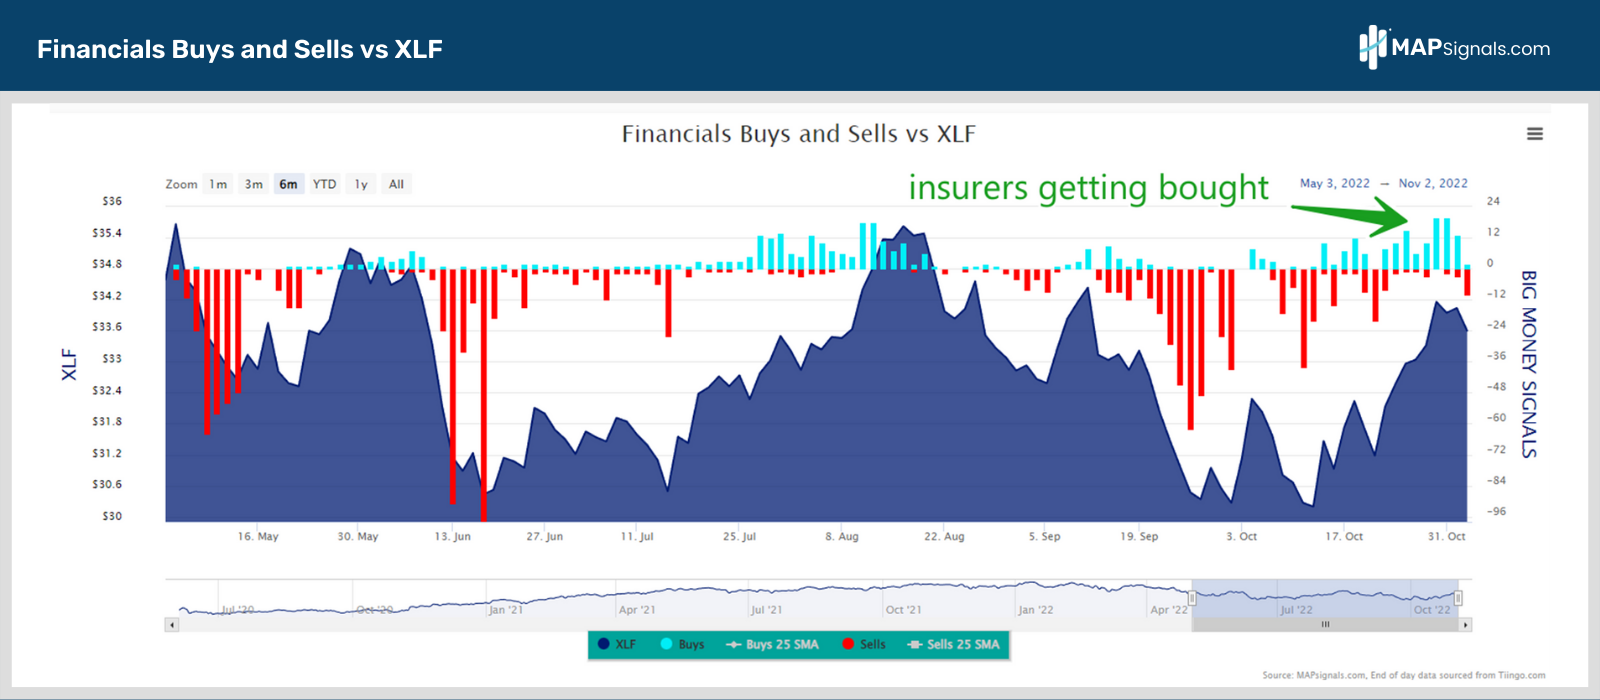The height and width of the screenshot is (700, 1600).
Task: Select the YTD zoom range
Action: (x=325, y=184)
